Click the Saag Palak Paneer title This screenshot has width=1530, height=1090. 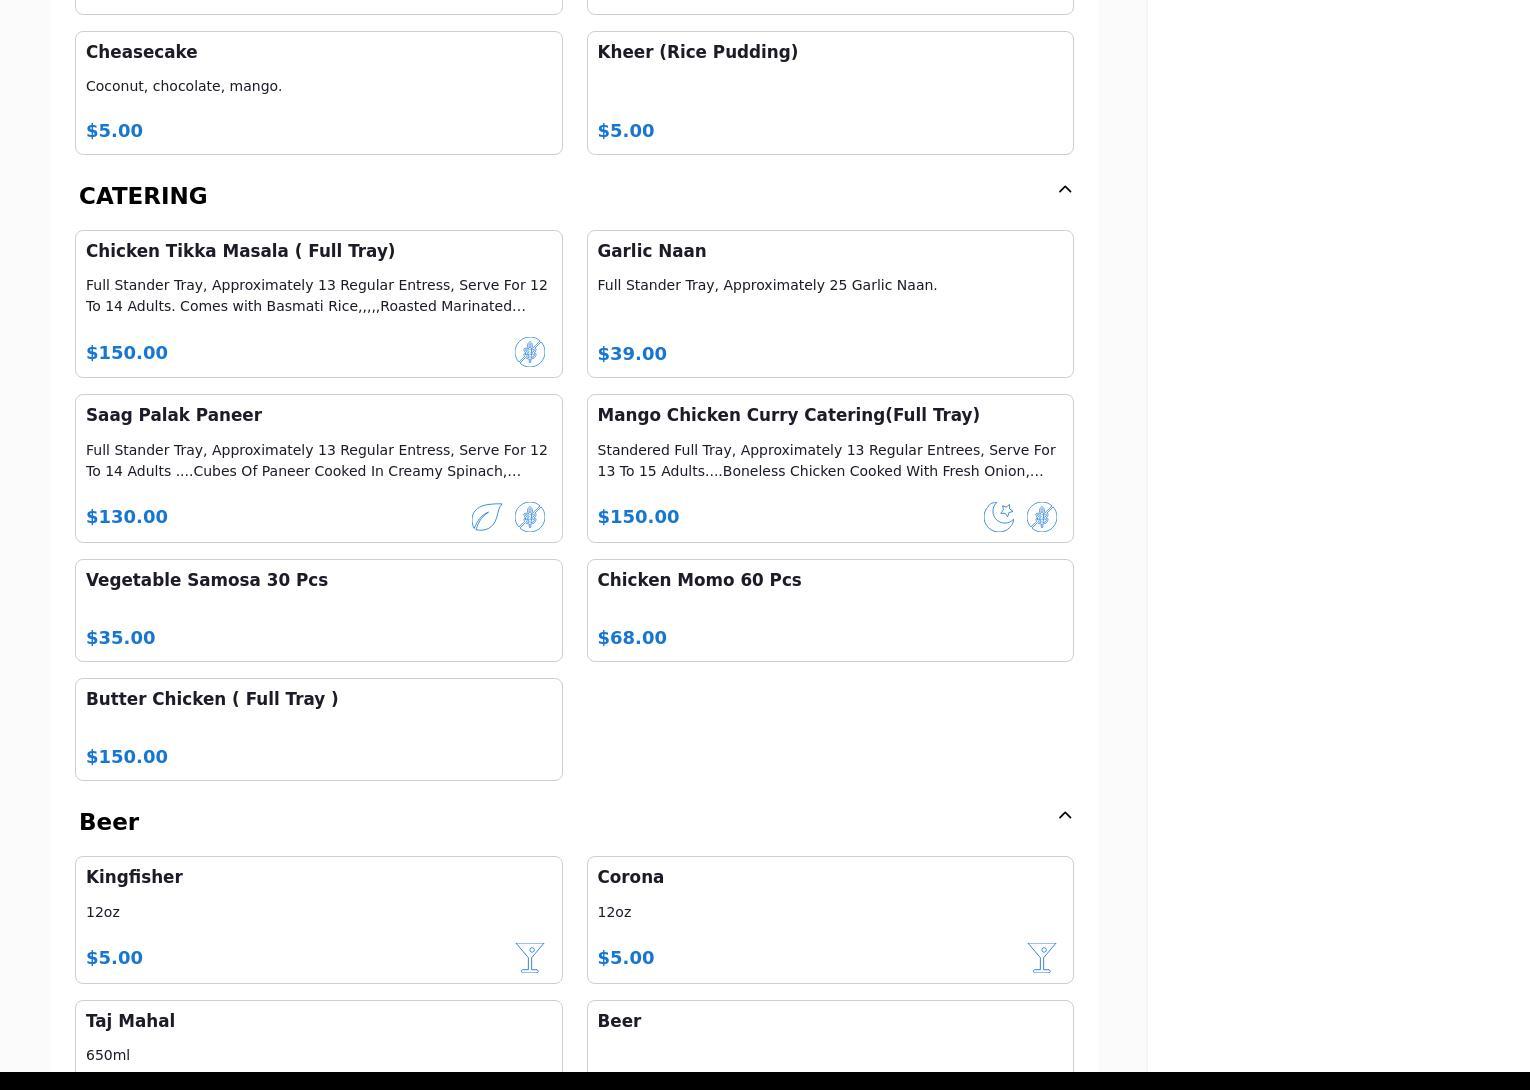coord(174,415)
